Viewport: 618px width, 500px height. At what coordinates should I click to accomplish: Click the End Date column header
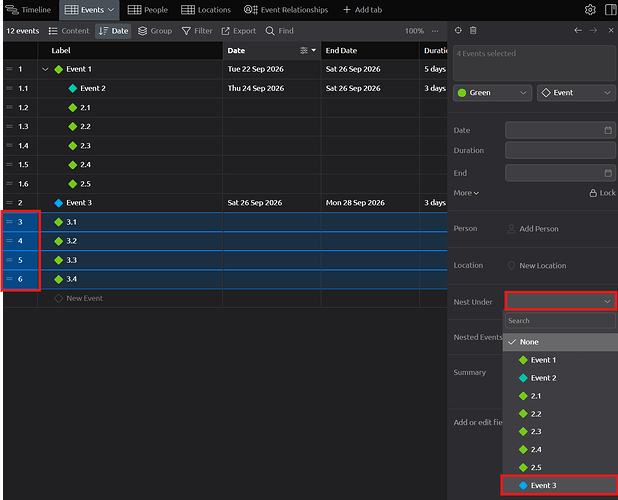pos(370,50)
